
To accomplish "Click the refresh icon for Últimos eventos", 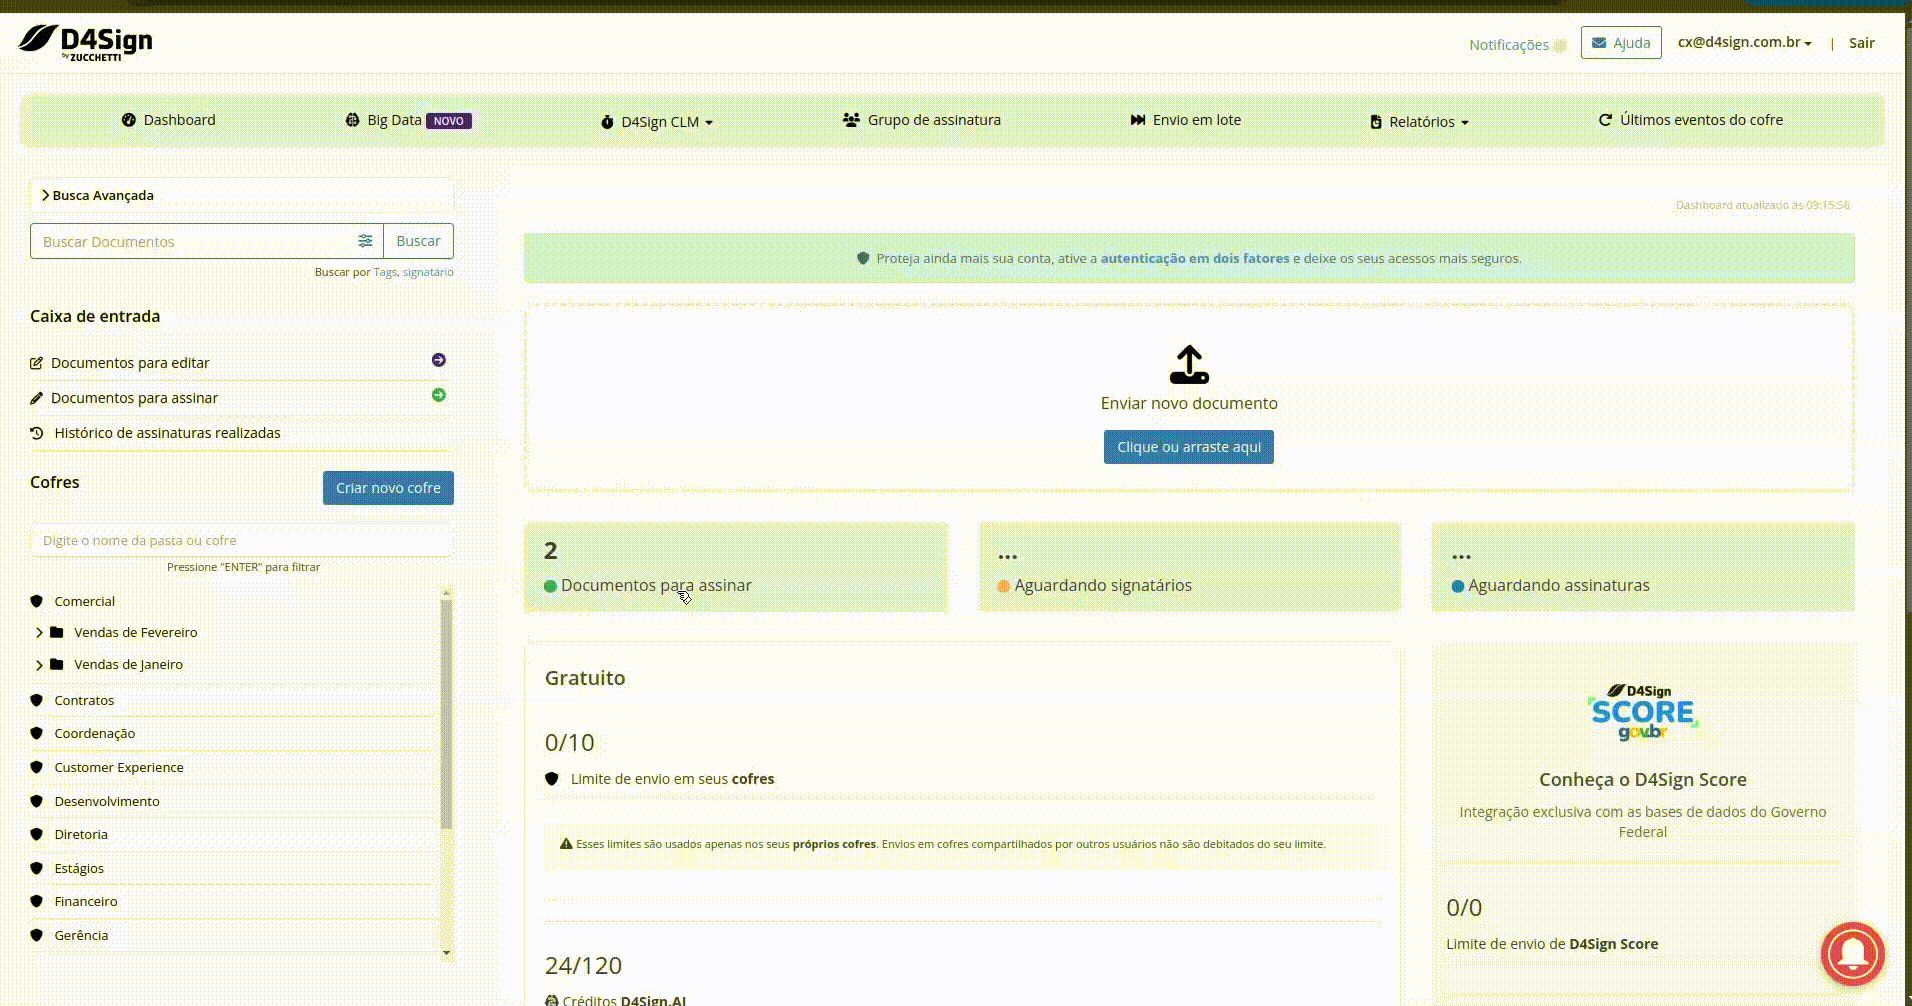I will coord(1605,120).
